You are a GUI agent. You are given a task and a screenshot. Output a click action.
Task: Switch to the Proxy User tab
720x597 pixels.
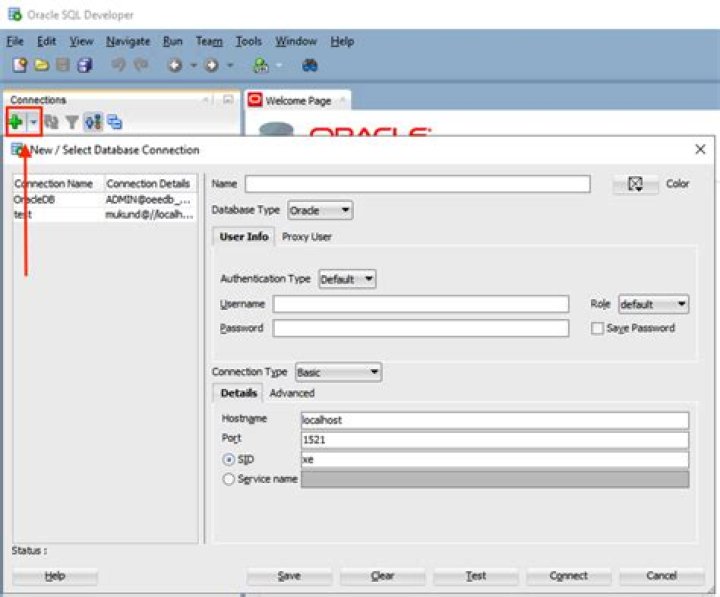(x=306, y=237)
